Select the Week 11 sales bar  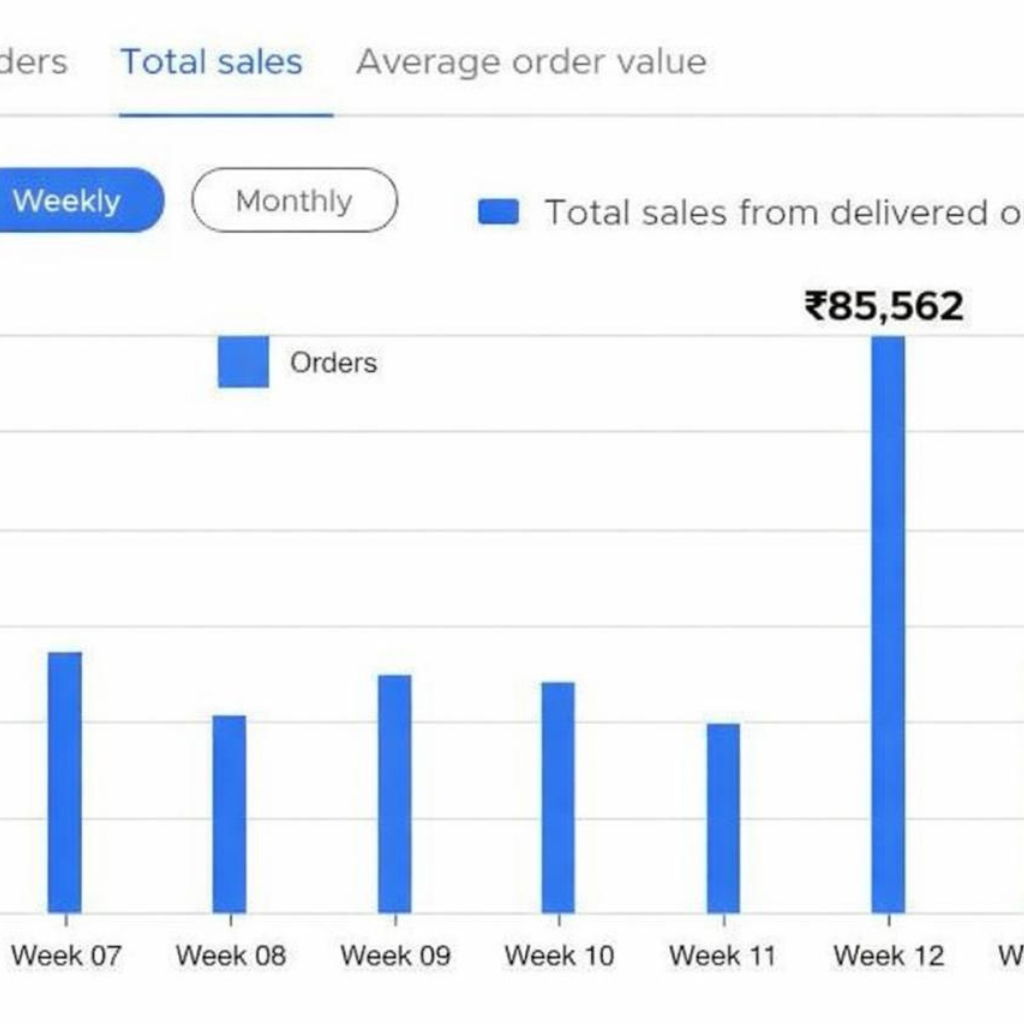[723, 817]
